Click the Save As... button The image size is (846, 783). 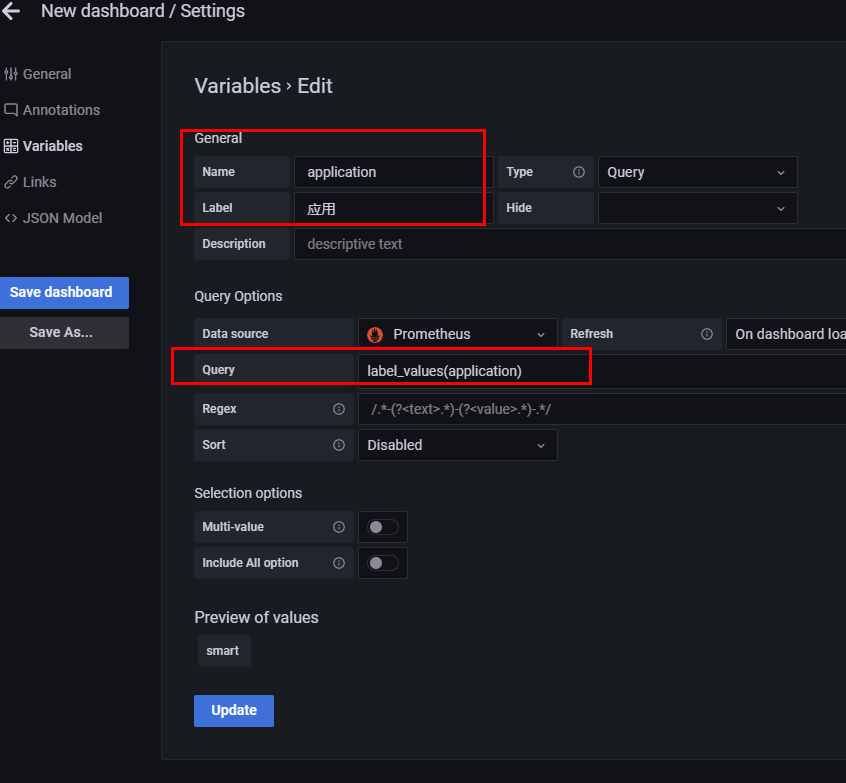pos(64,333)
